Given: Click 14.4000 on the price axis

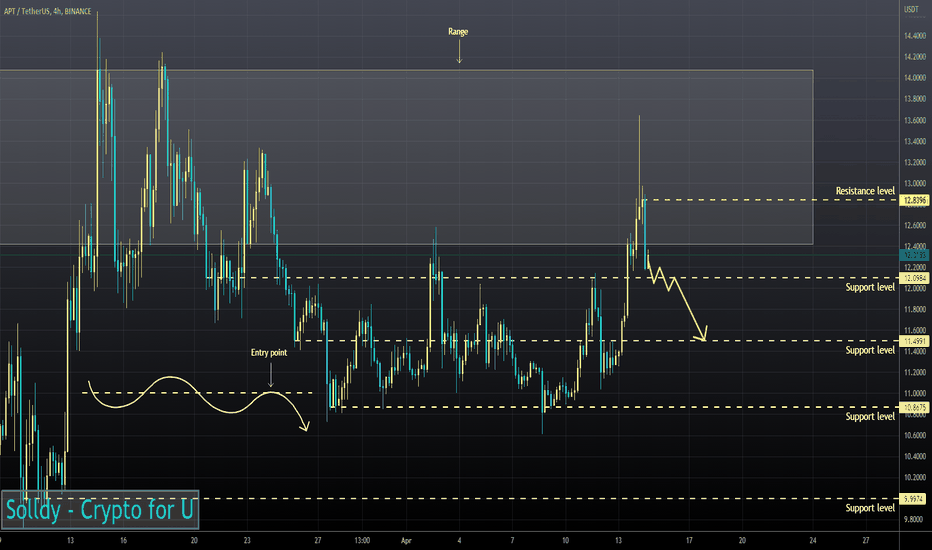Looking at the screenshot, I should [x=915, y=36].
